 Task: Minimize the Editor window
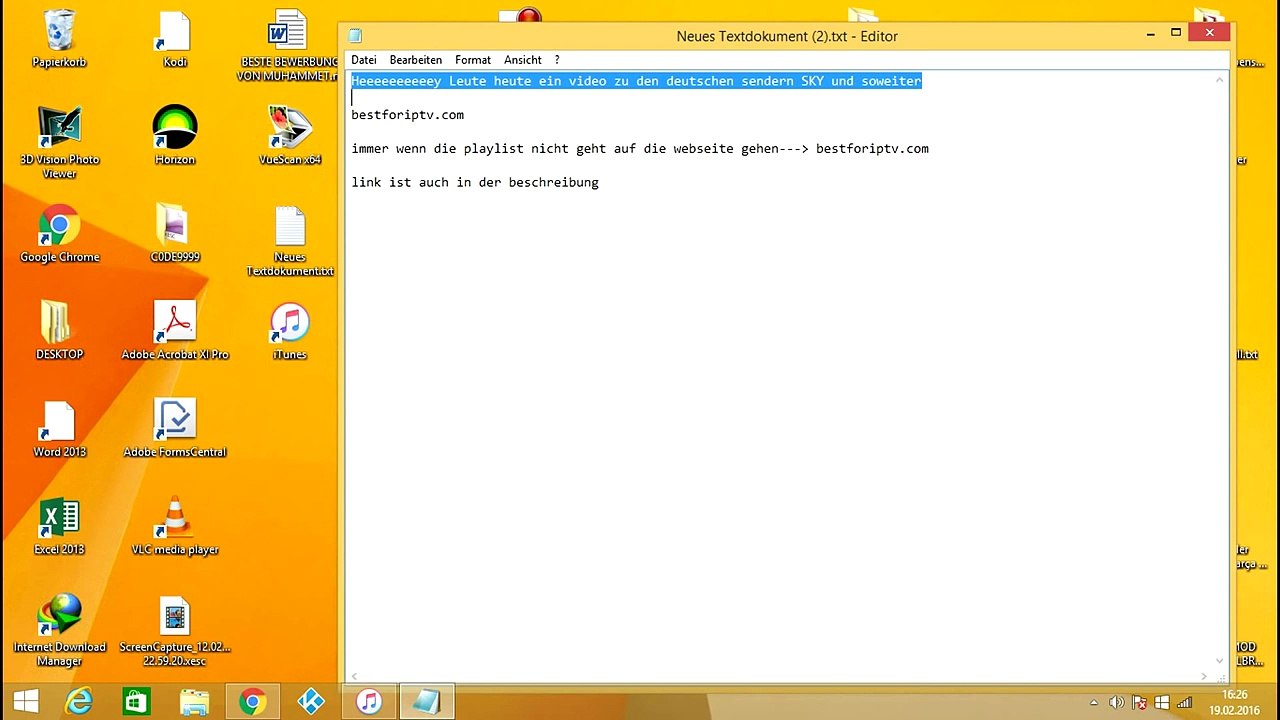point(1151,33)
